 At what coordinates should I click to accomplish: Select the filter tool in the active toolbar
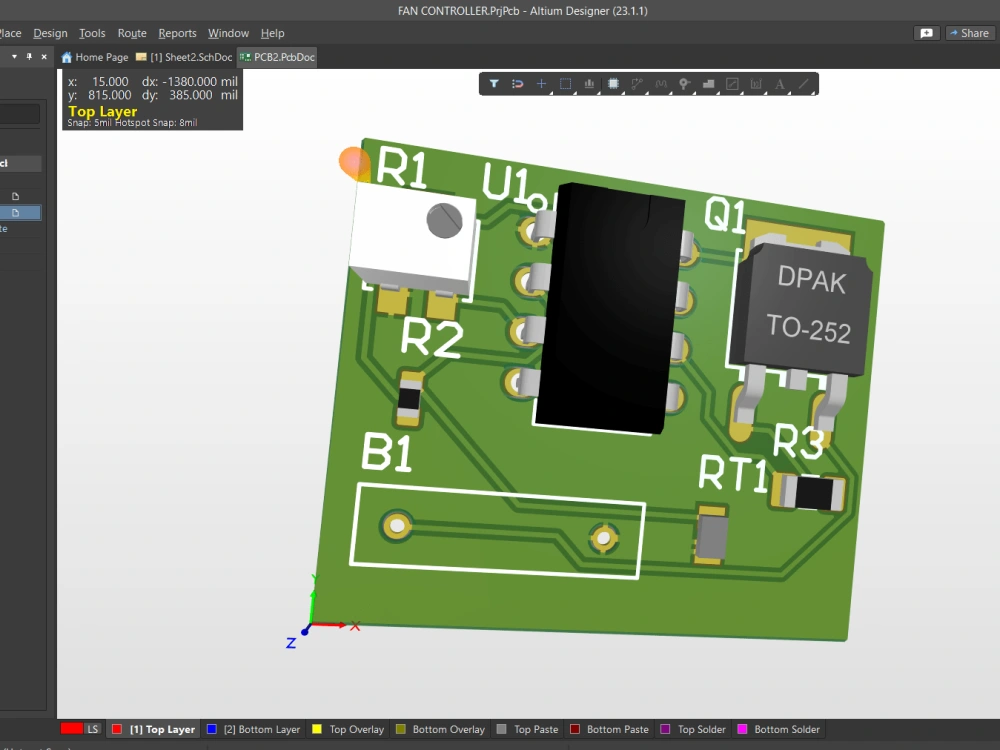coord(493,84)
